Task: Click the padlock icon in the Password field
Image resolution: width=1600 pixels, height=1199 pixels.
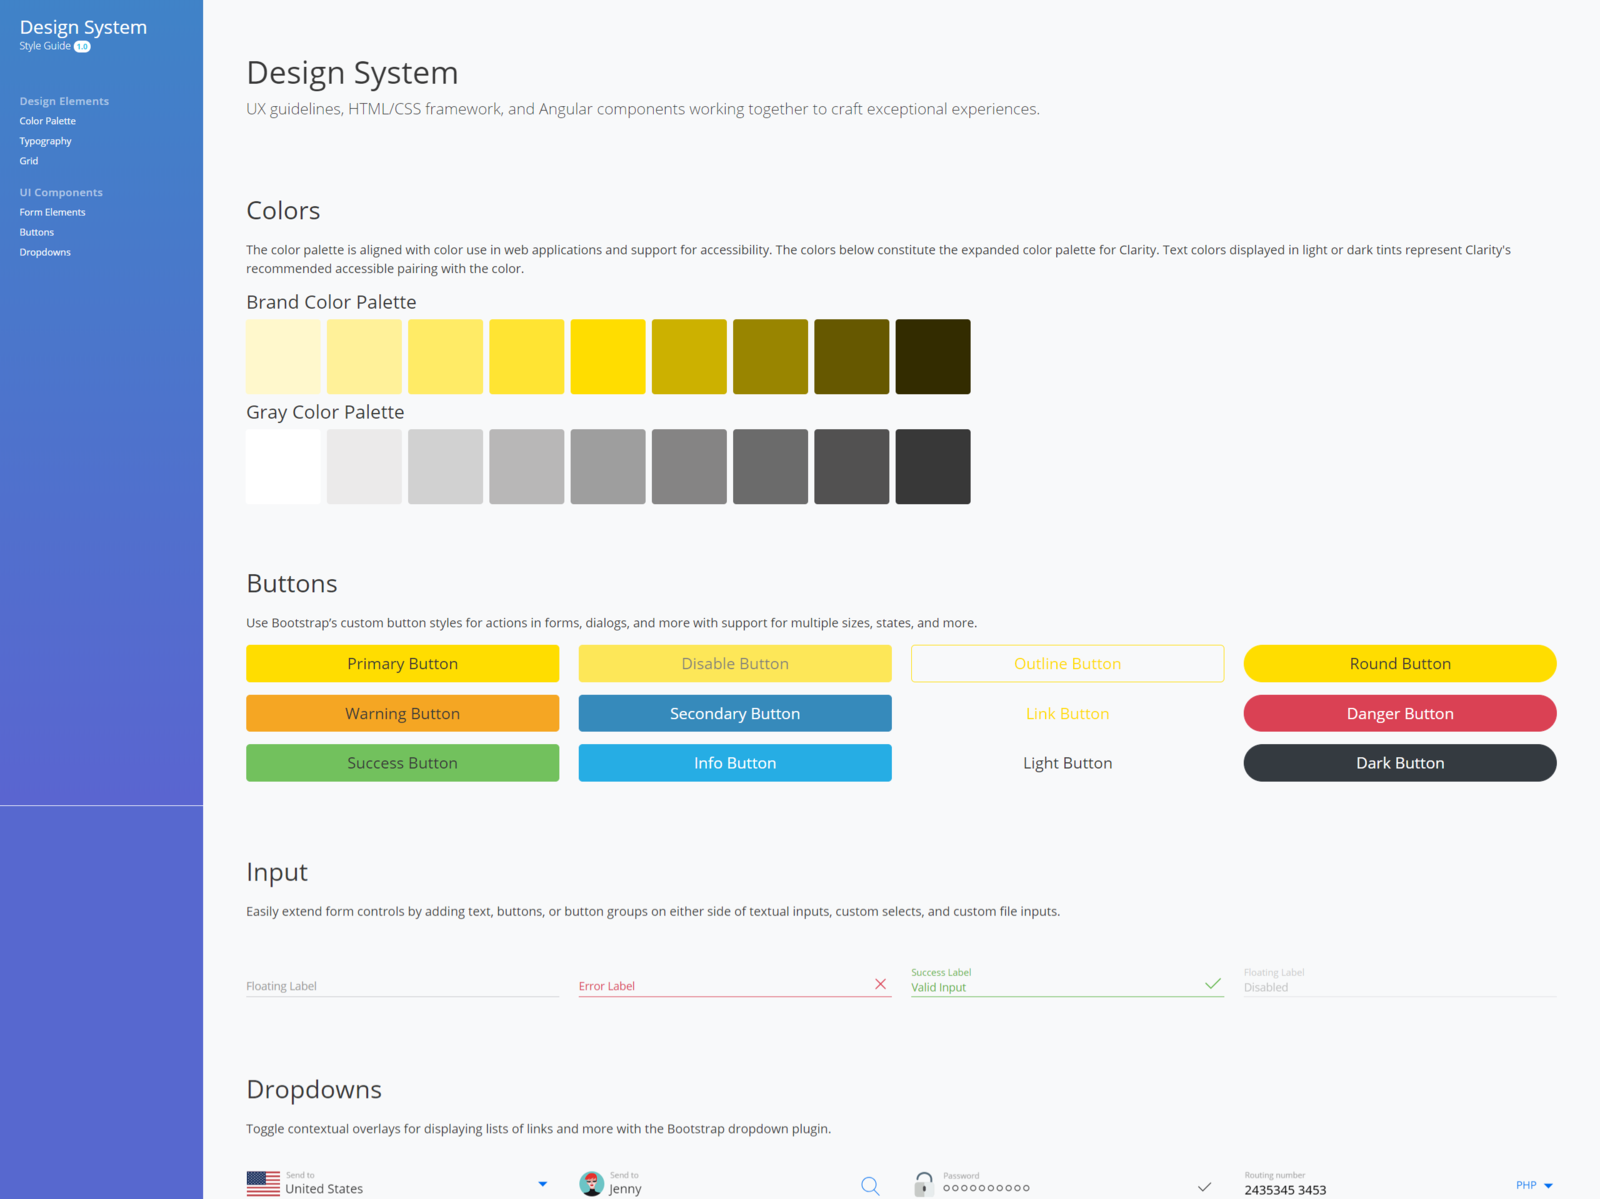Action: [x=923, y=1185]
